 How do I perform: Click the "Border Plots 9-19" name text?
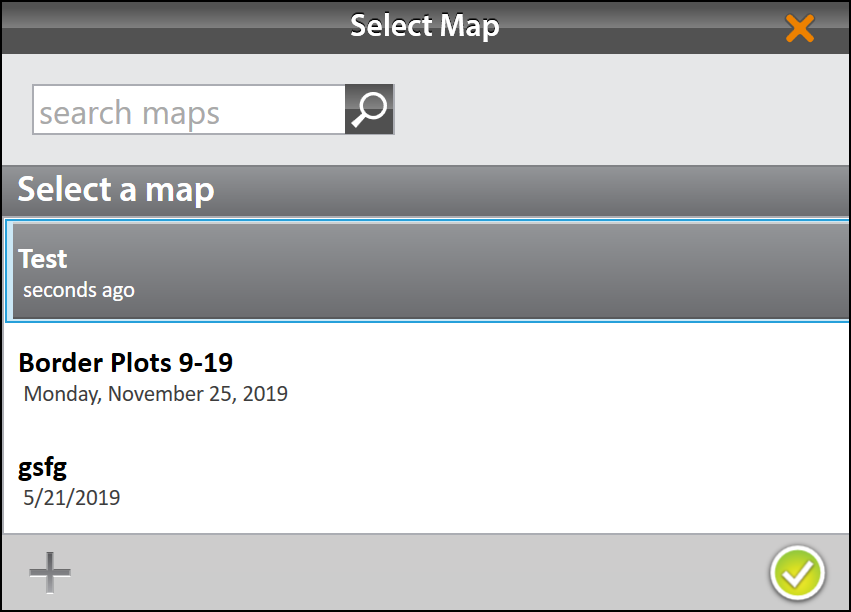click(126, 362)
